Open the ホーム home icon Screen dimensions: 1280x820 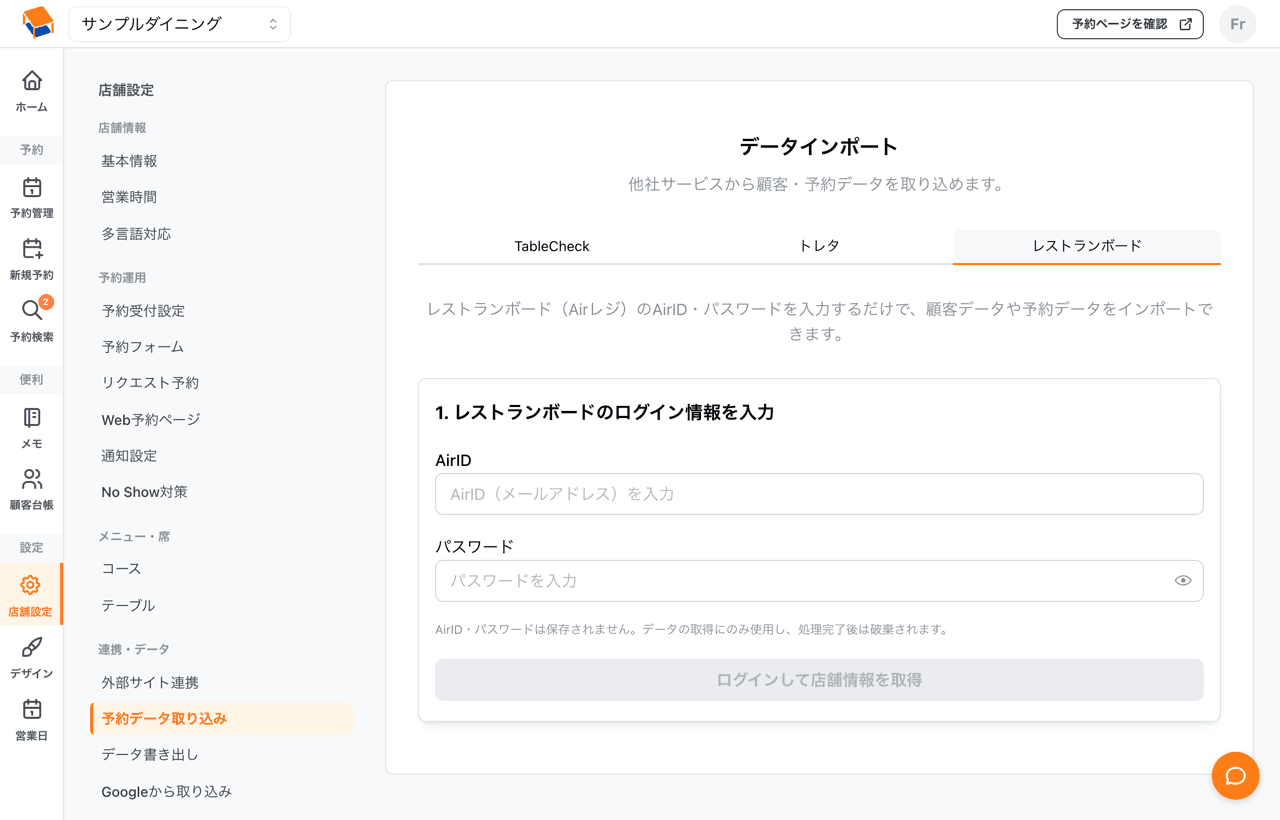pyautogui.click(x=32, y=80)
